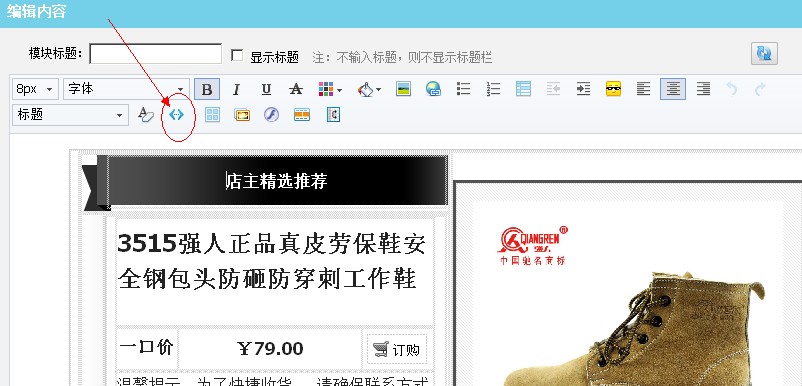
Task: Clear formatting with eraser icon
Action: point(146,115)
